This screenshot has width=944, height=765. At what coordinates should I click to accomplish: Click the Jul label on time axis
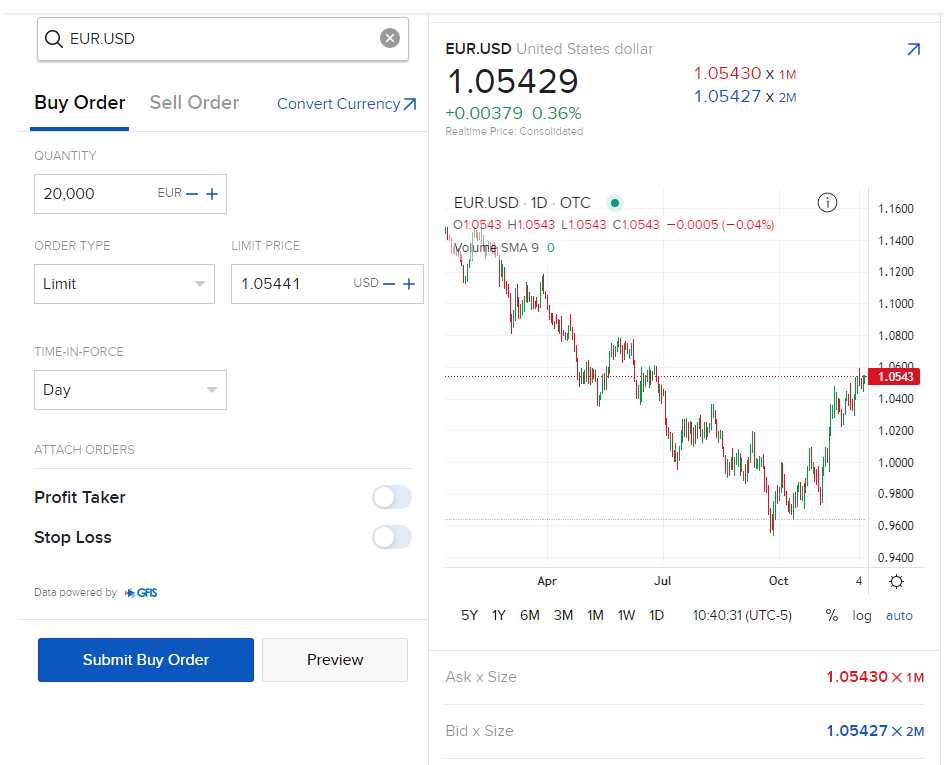662,581
